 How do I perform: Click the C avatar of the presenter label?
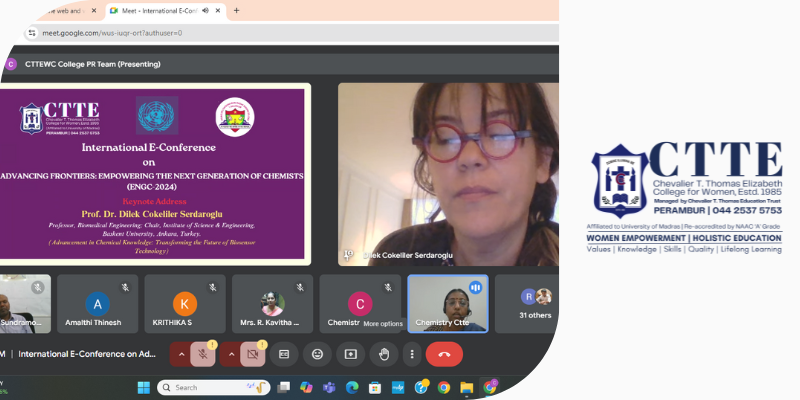click(x=11, y=64)
